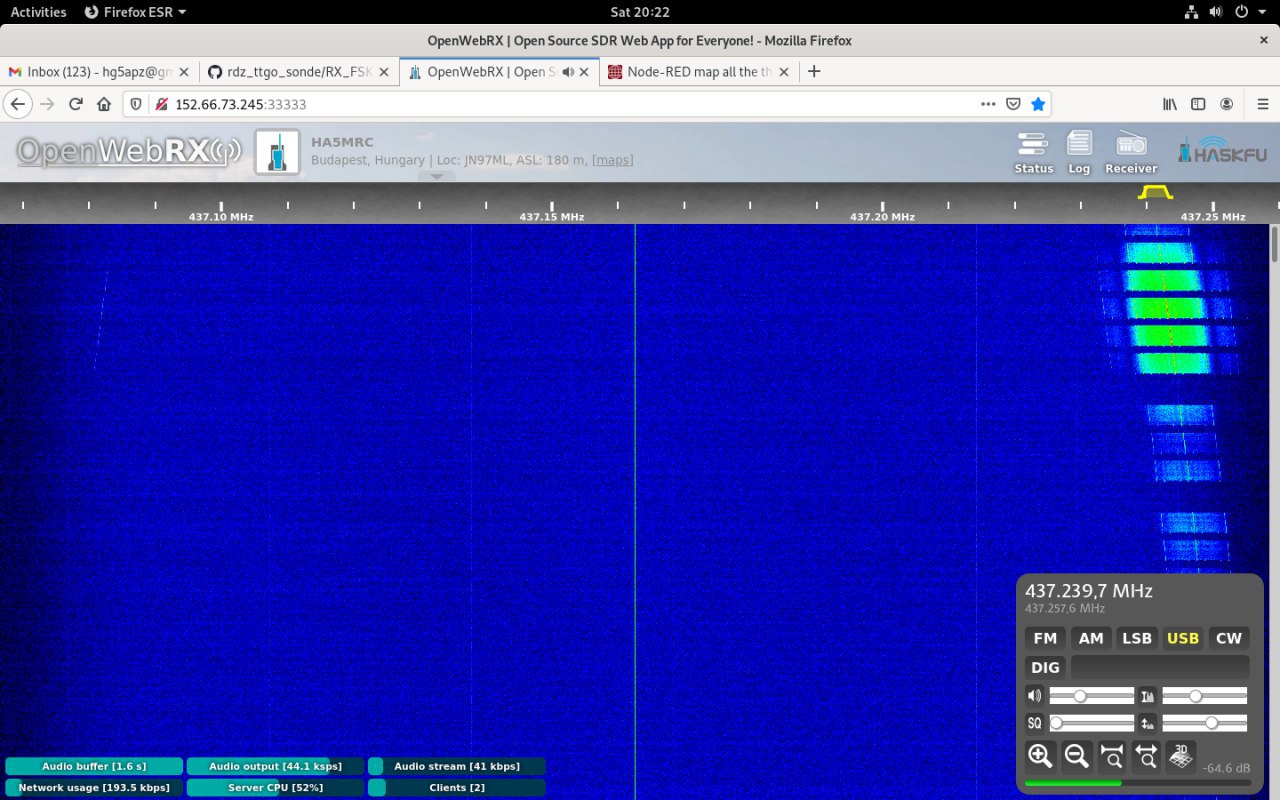Select LSB demodulation mode

pyautogui.click(x=1137, y=638)
